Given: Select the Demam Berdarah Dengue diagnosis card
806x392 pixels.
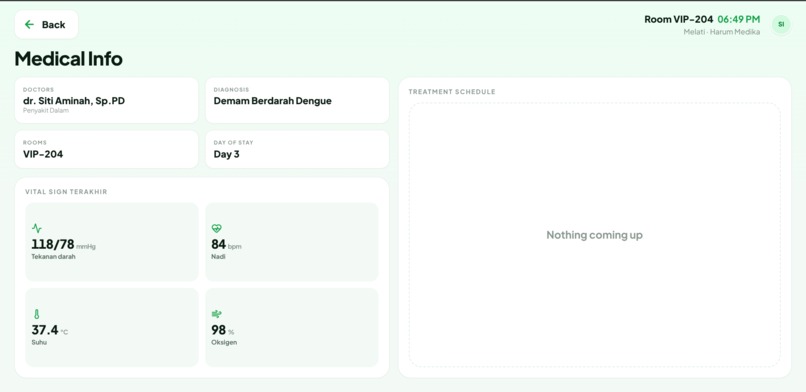Looking at the screenshot, I should (x=297, y=100).
